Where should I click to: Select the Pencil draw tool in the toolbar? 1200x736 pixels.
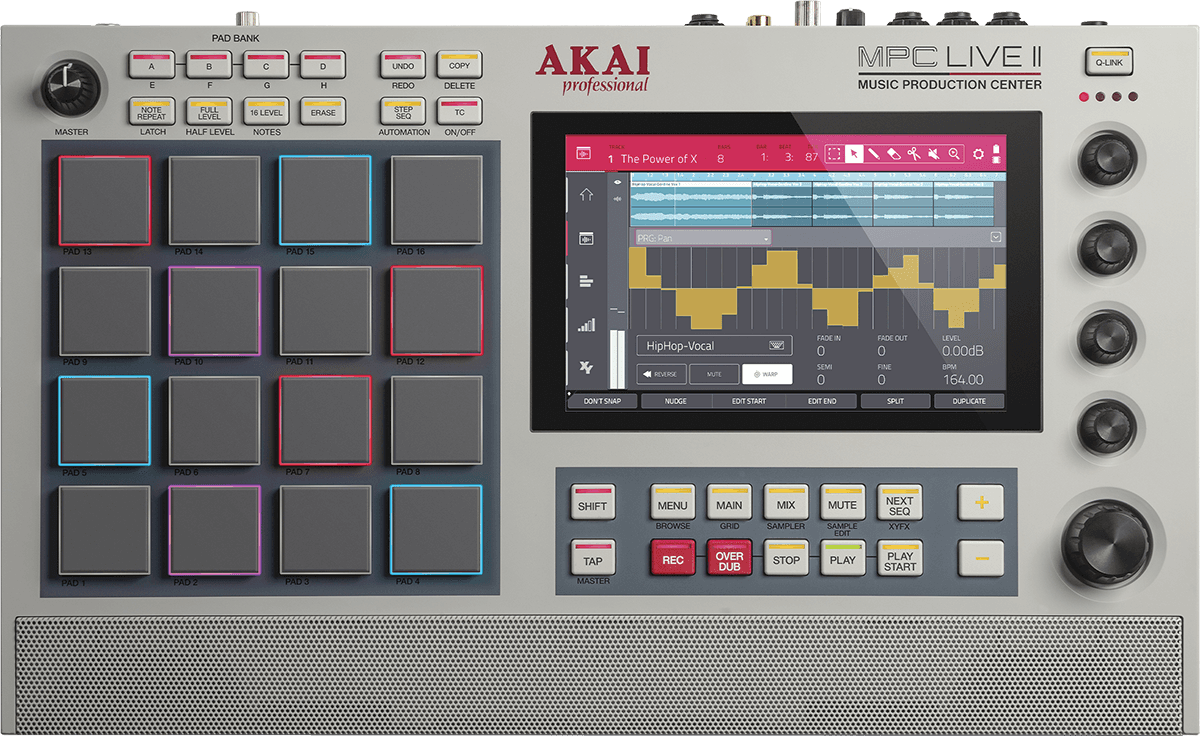874,153
